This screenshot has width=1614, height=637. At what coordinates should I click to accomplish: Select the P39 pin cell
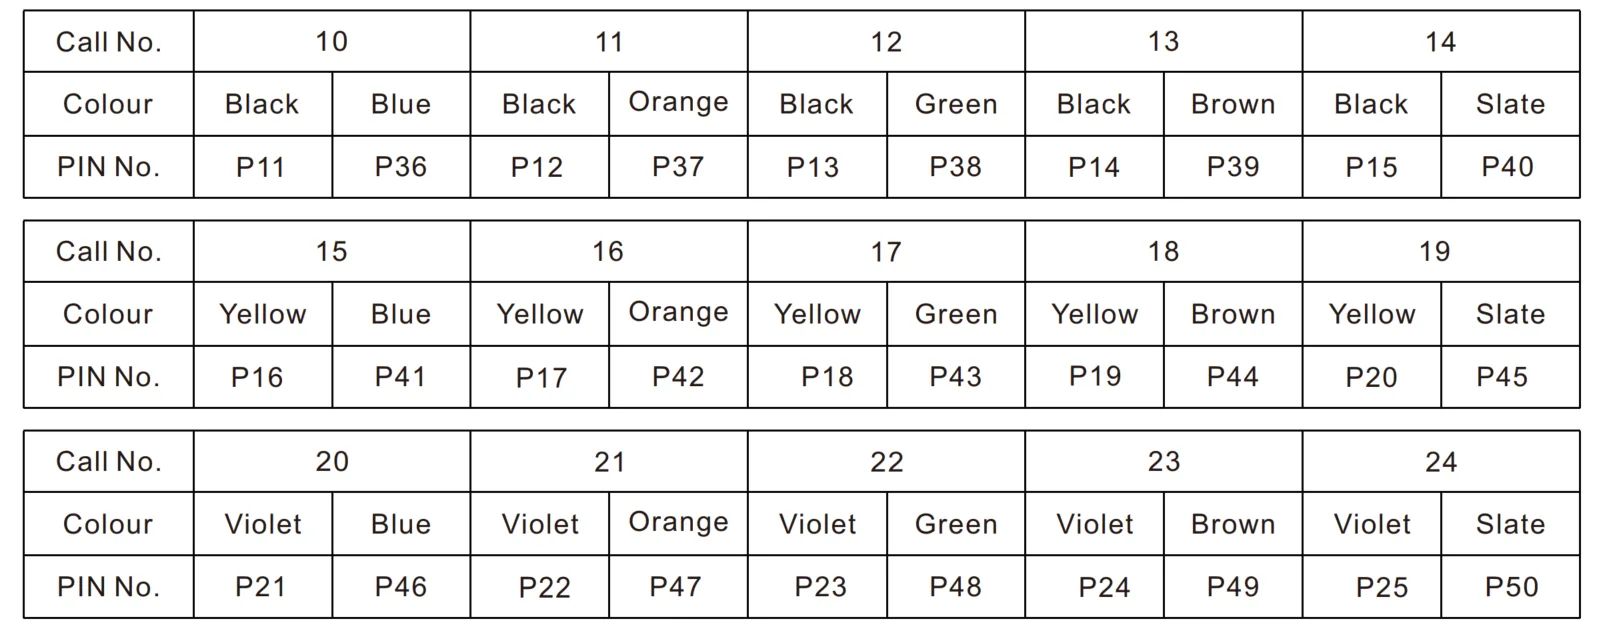coord(1233,167)
